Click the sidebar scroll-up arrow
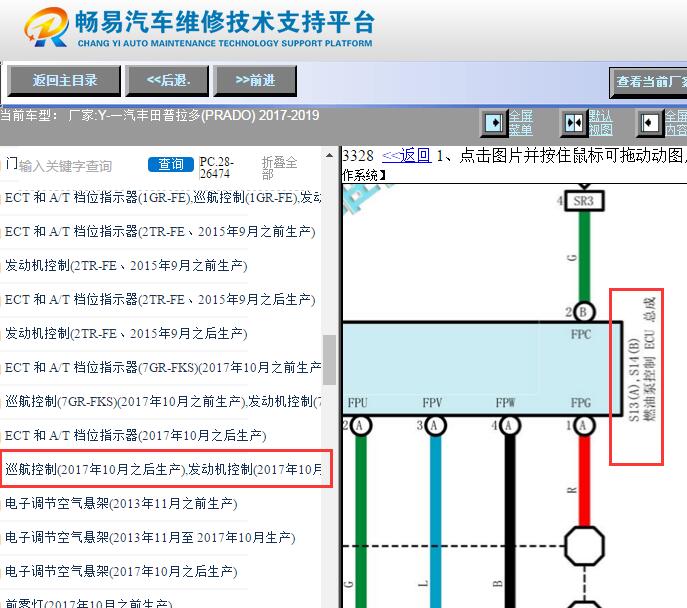This screenshot has width=687, height=608. tap(329, 156)
